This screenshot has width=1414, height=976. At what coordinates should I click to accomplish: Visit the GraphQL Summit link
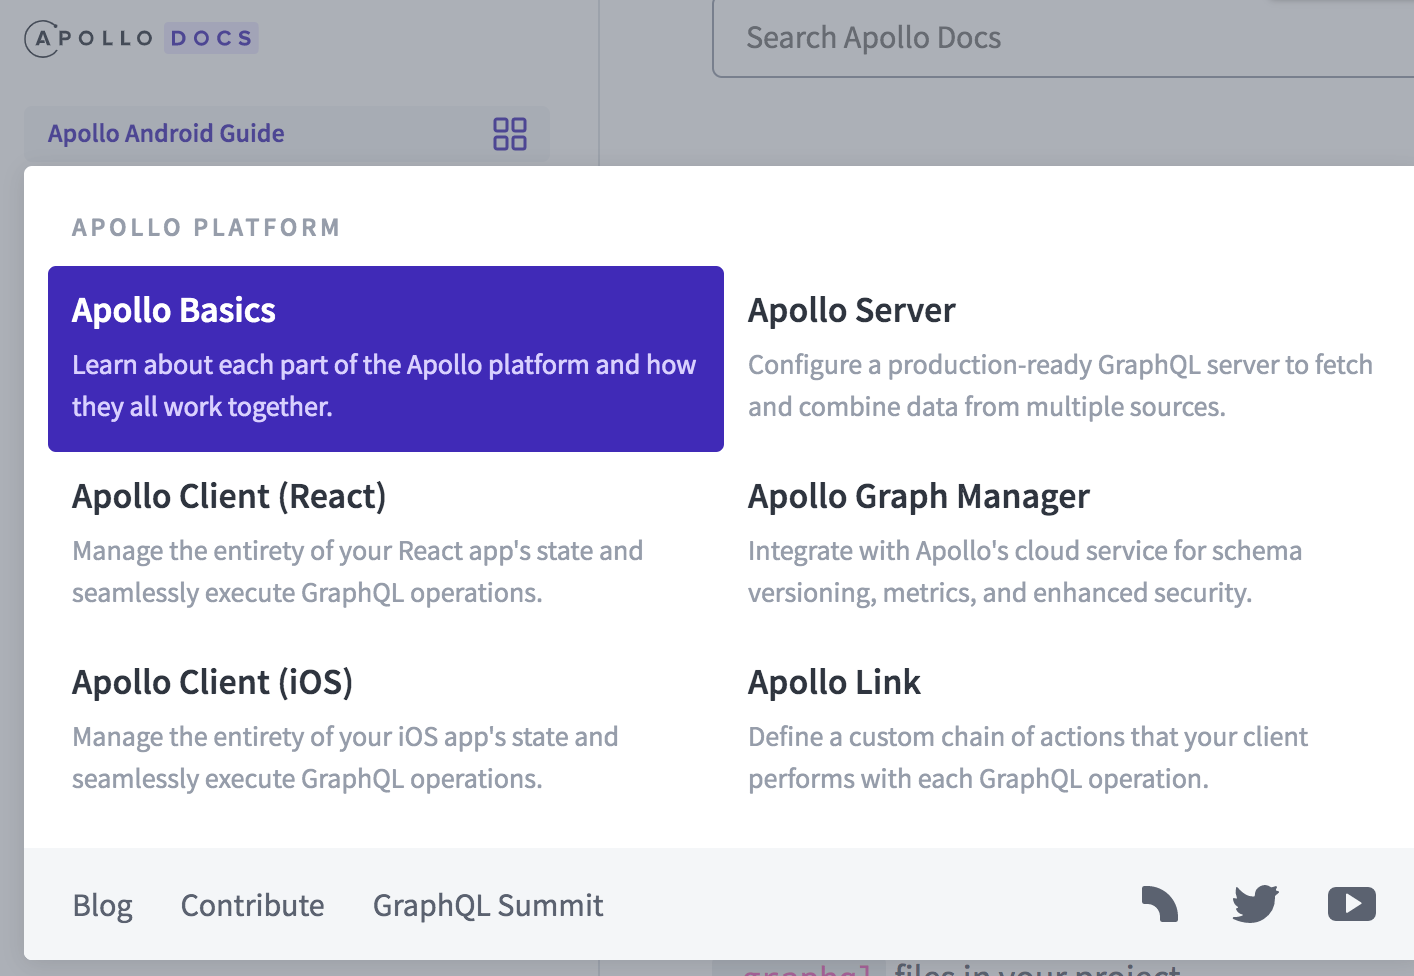coord(488,906)
